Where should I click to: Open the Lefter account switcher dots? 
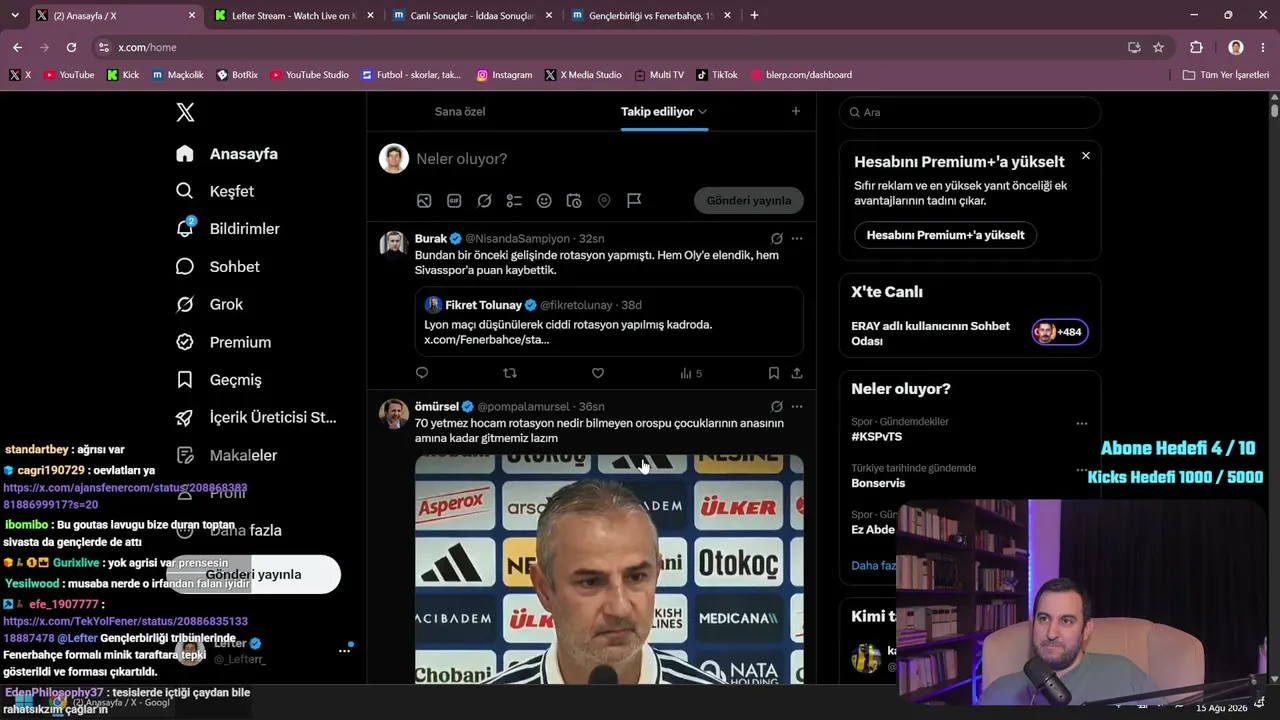(x=344, y=651)
